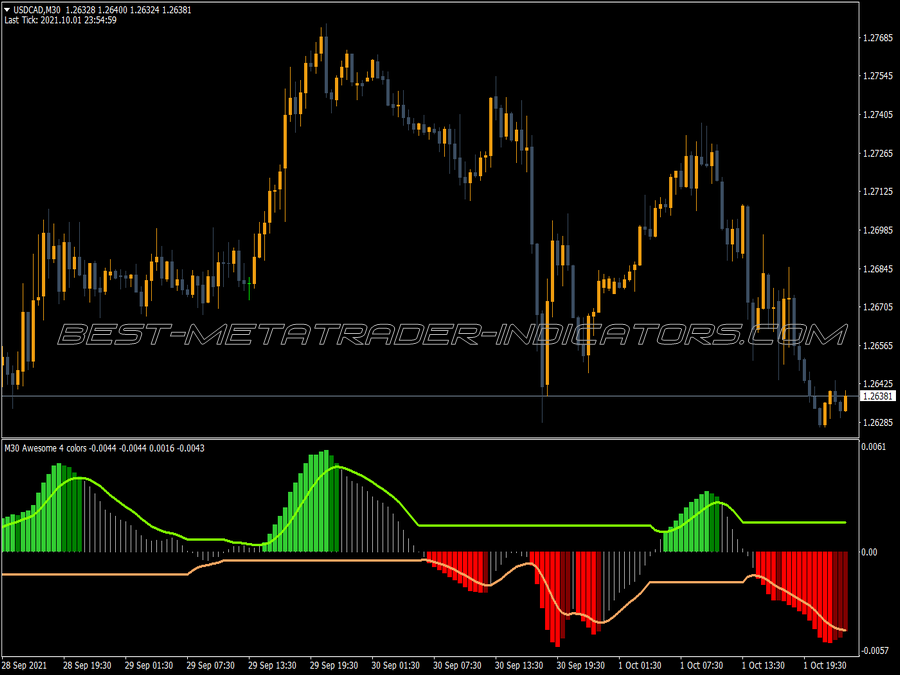Click the 1.26845 price scale label

pyautogui.click(x=878, y=269)
